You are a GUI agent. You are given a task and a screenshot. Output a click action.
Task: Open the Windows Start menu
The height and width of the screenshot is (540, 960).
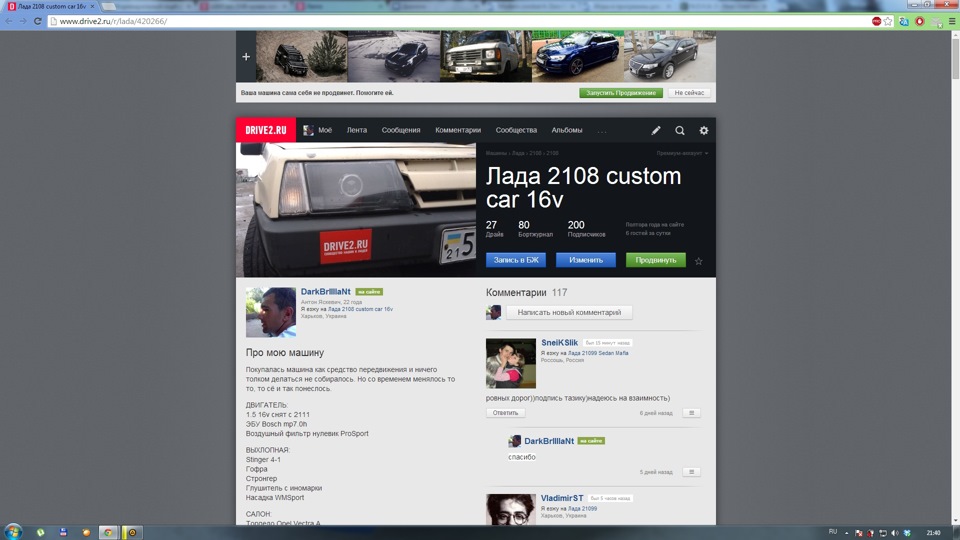(x=13, y=531)
